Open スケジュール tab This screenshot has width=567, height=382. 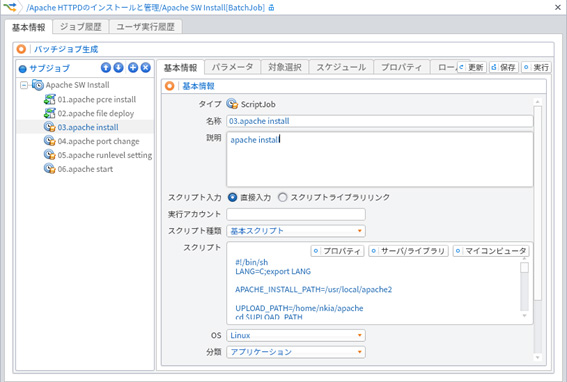point(341,67)
